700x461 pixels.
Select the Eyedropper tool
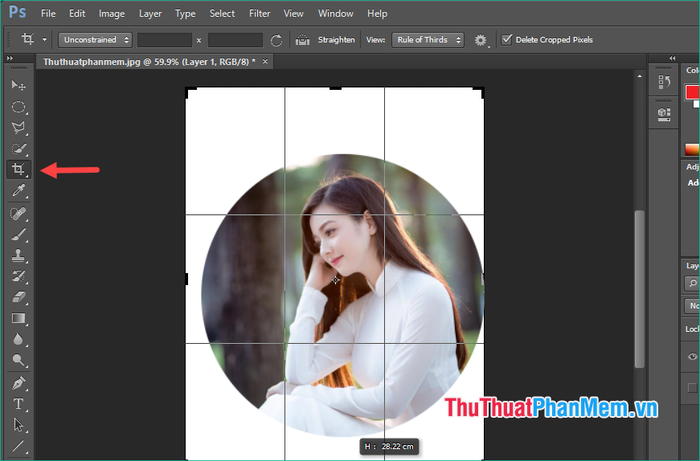[x=18, y=191]
